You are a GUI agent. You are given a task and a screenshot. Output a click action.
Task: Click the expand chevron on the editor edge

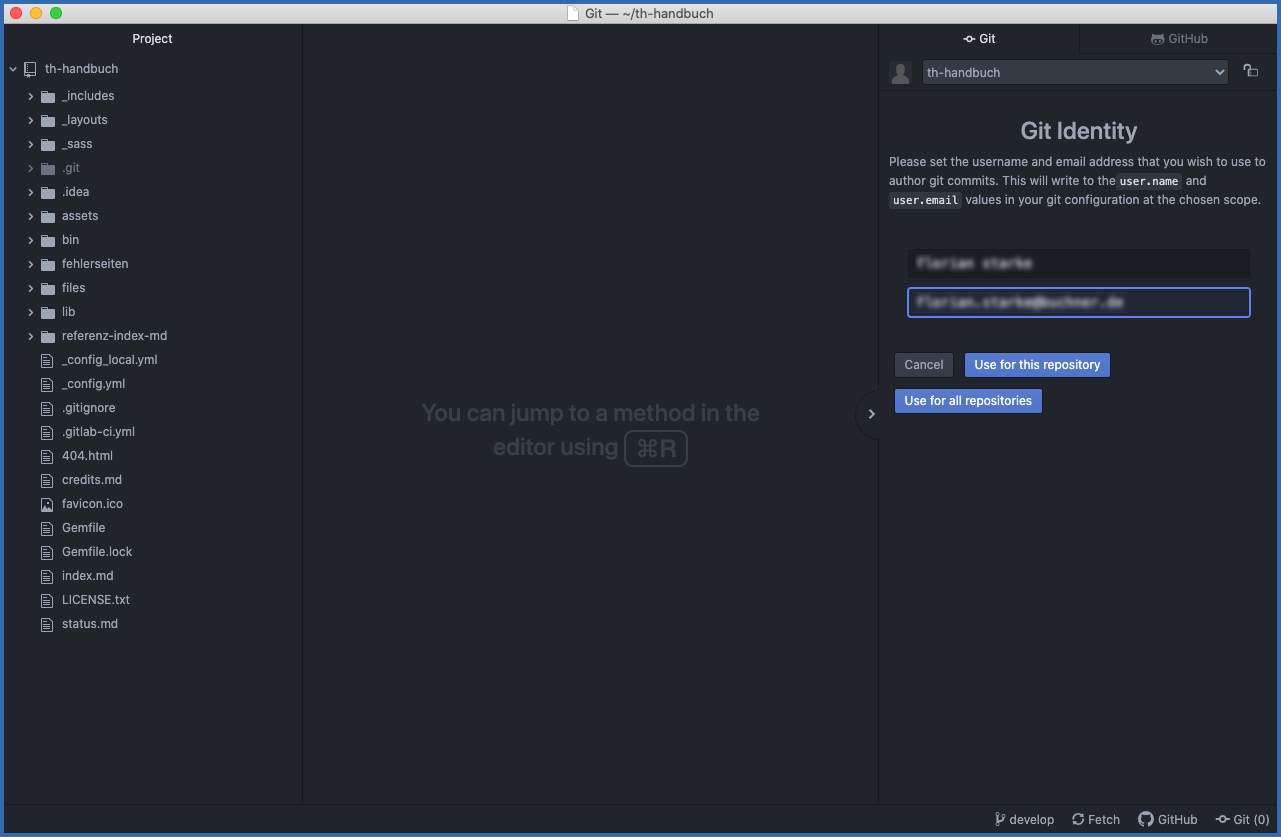tap(871, 413)
